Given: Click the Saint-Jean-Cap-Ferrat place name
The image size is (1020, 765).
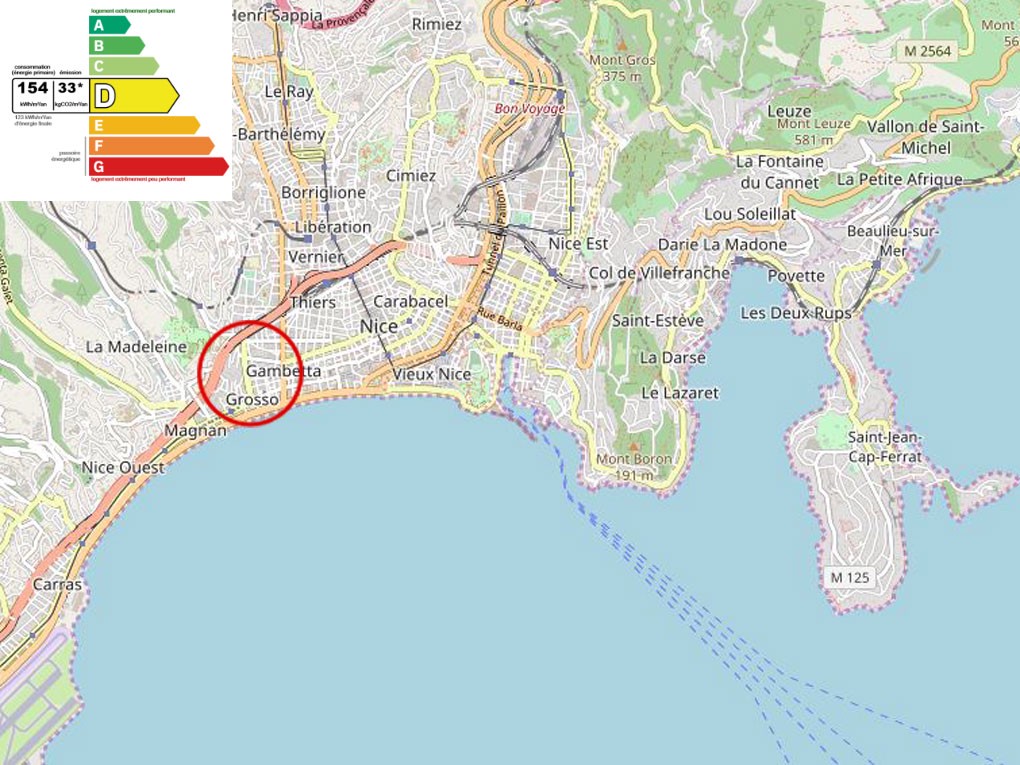Looking at the screenshot, I should click(x=884, y=447).
